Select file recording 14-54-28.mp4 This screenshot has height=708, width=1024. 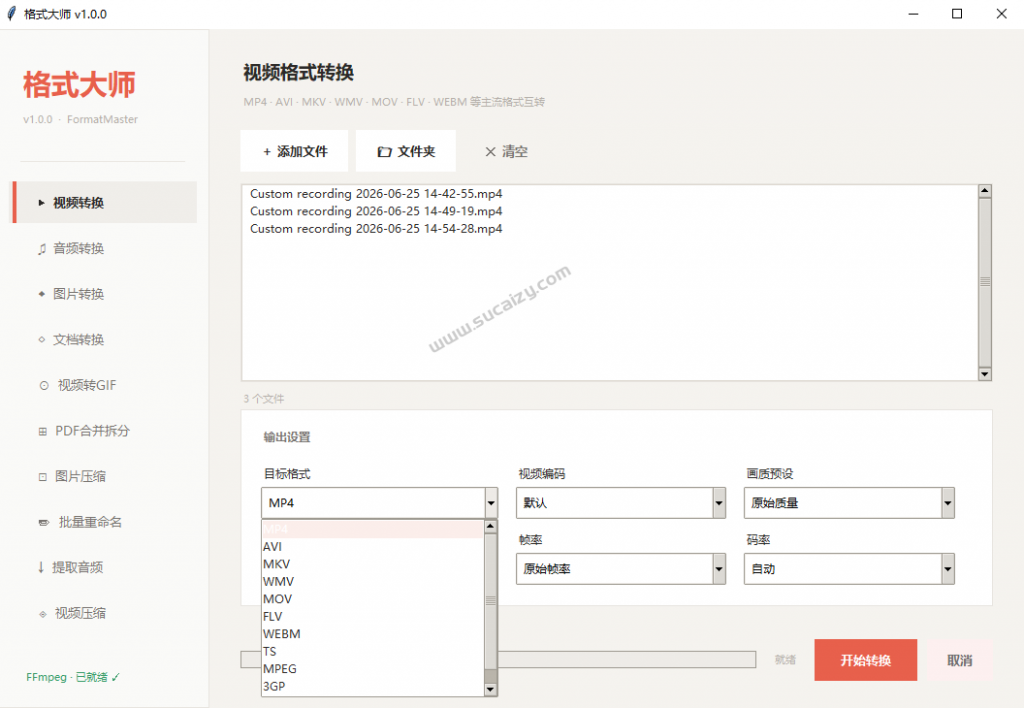376,229
